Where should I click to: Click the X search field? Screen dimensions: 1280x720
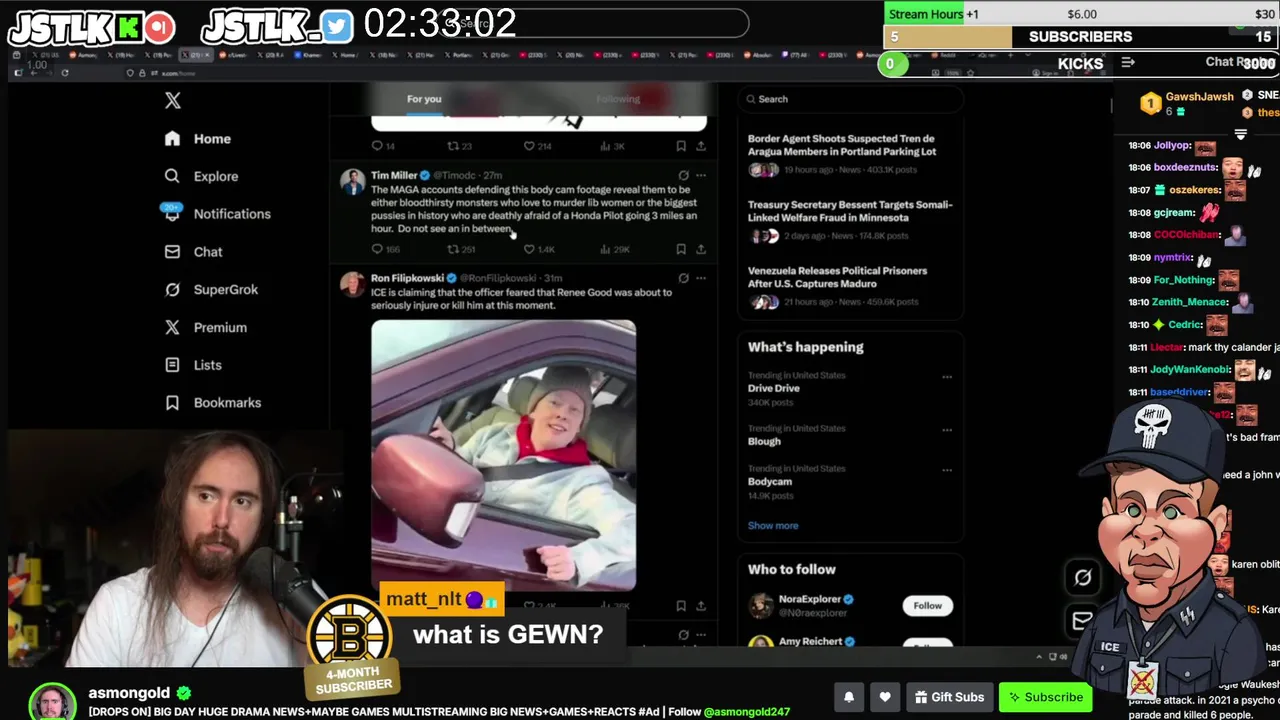click(850, 99)
